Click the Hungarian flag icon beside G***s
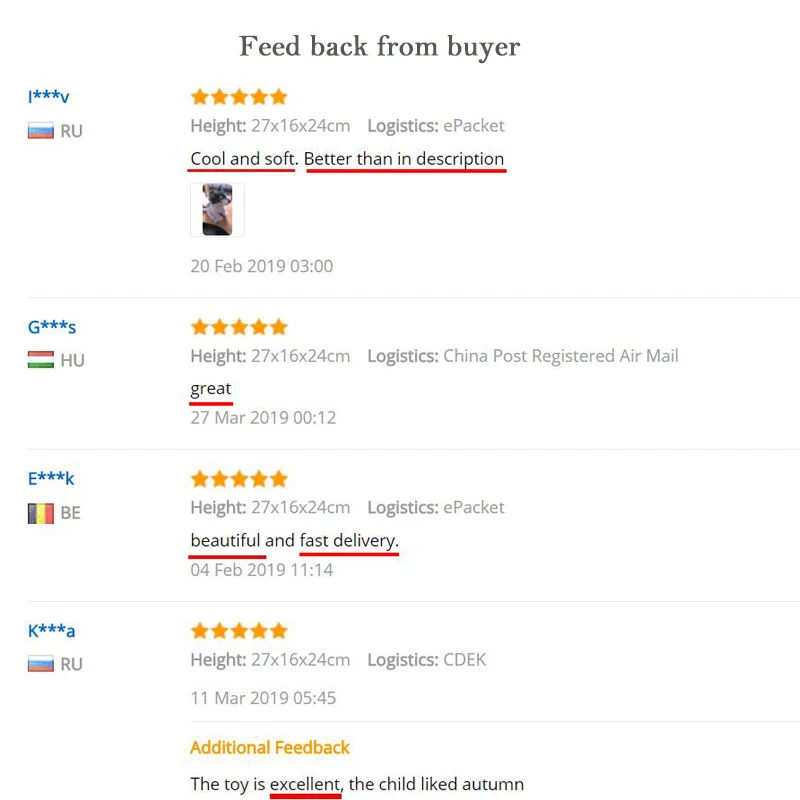Viewport: 800px width, 800px height. (40, 360)
